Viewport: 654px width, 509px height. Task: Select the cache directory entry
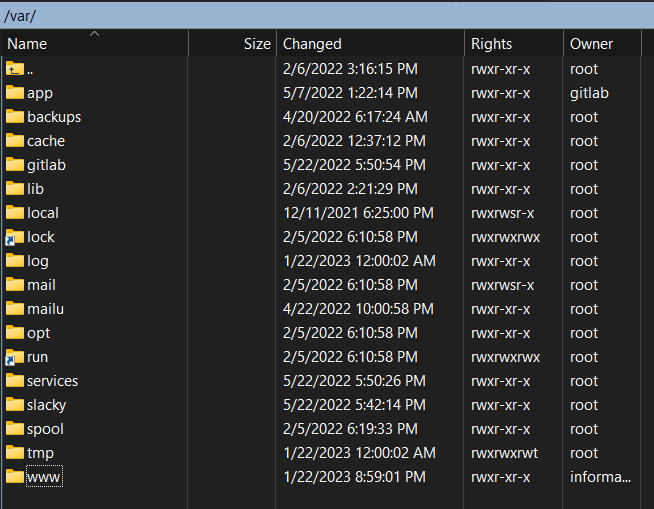pyautogui.click(x=45, y=141)
